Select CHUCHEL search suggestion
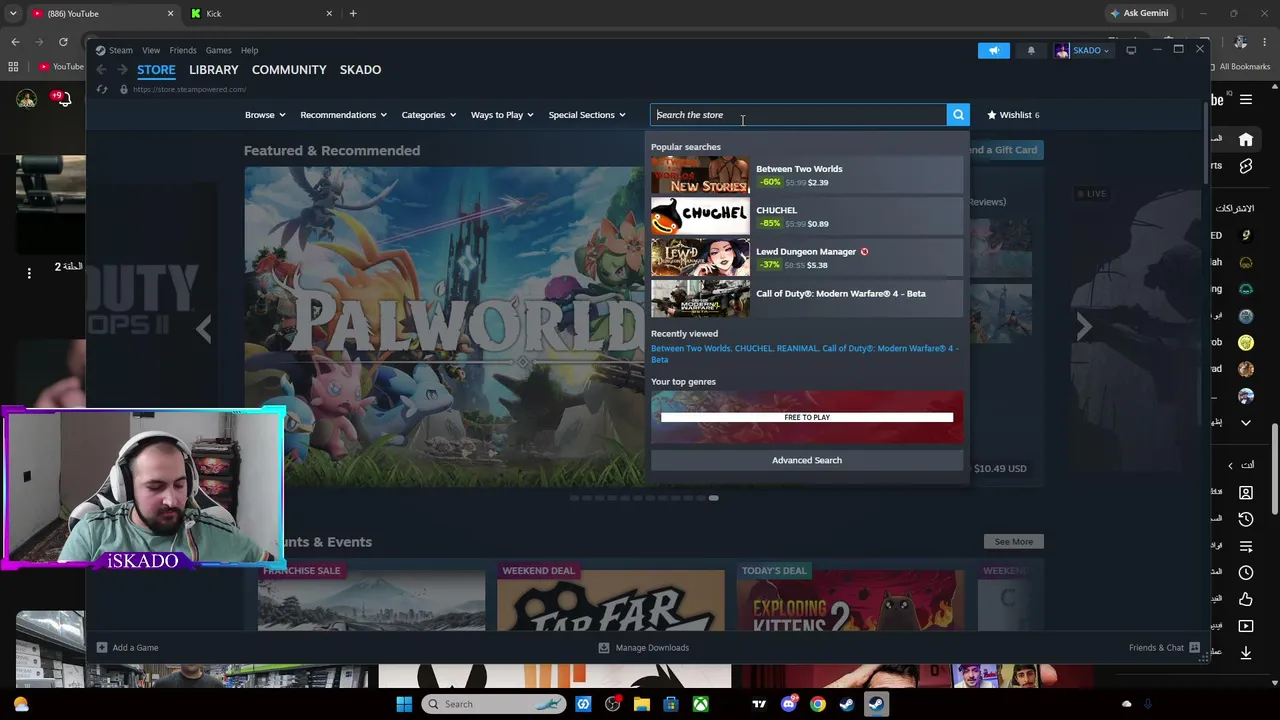The height and width of the screenshot is (720, 1280). (807, 217)
